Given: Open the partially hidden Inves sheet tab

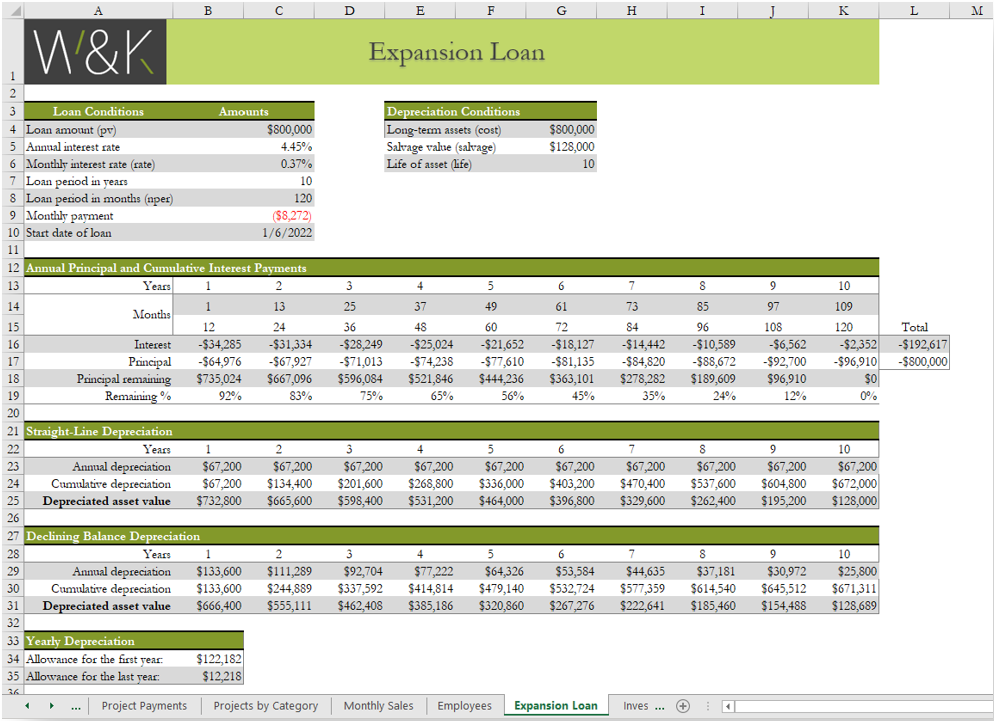Looking at the screenshot, I should (x=637, y=705).
